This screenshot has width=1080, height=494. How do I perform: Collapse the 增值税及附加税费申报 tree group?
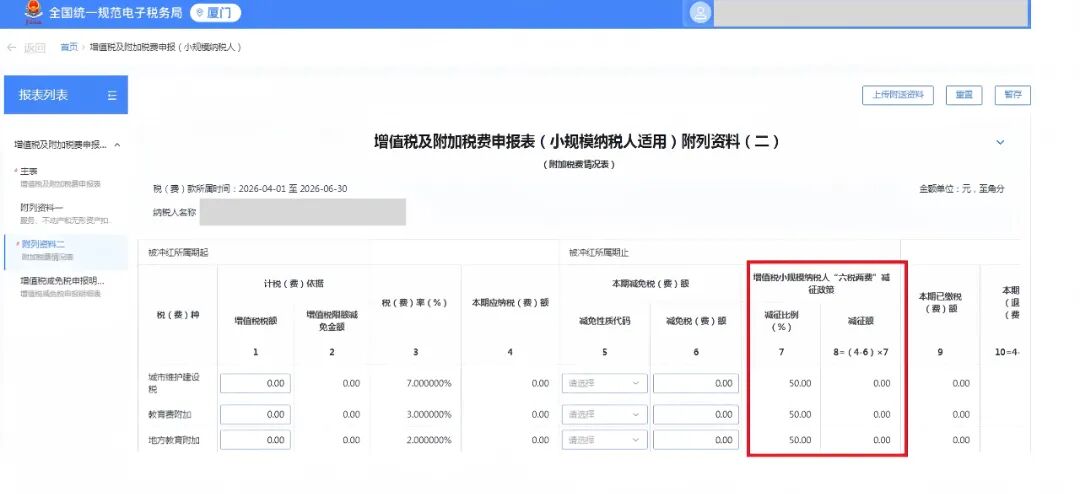point(117,145)
